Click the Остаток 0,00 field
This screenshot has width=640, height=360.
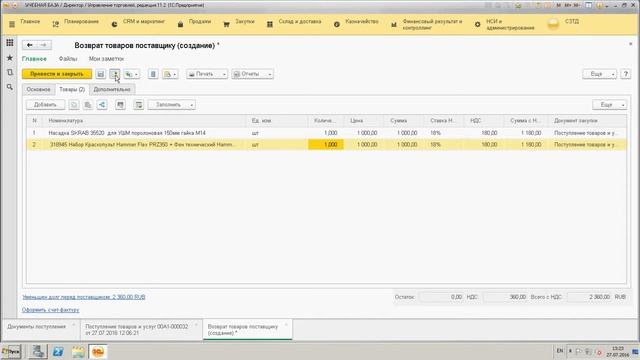pos(441,297)
